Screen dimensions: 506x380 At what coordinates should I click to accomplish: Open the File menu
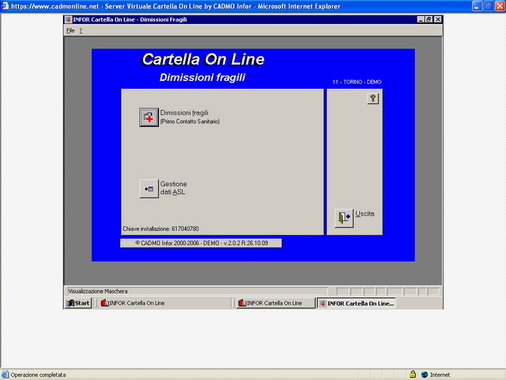pos(70,31)
